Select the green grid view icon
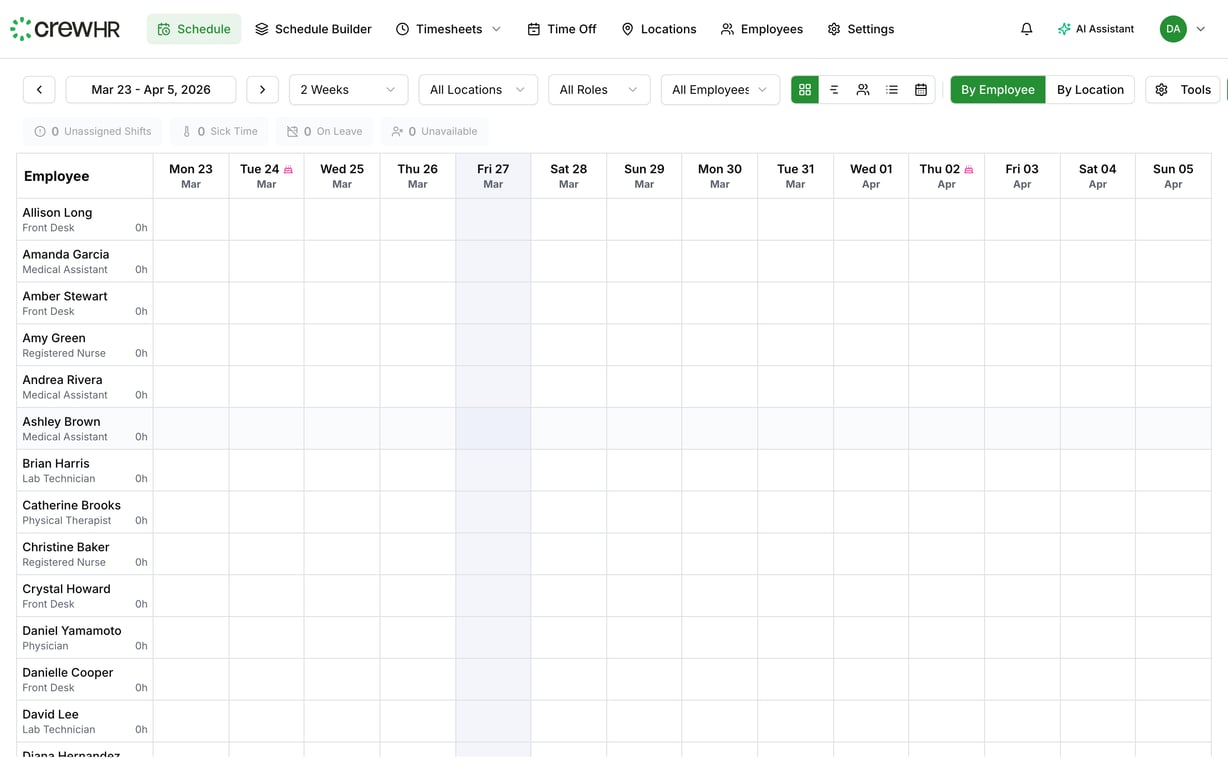1228x768 pixels. tap(805, 89)
